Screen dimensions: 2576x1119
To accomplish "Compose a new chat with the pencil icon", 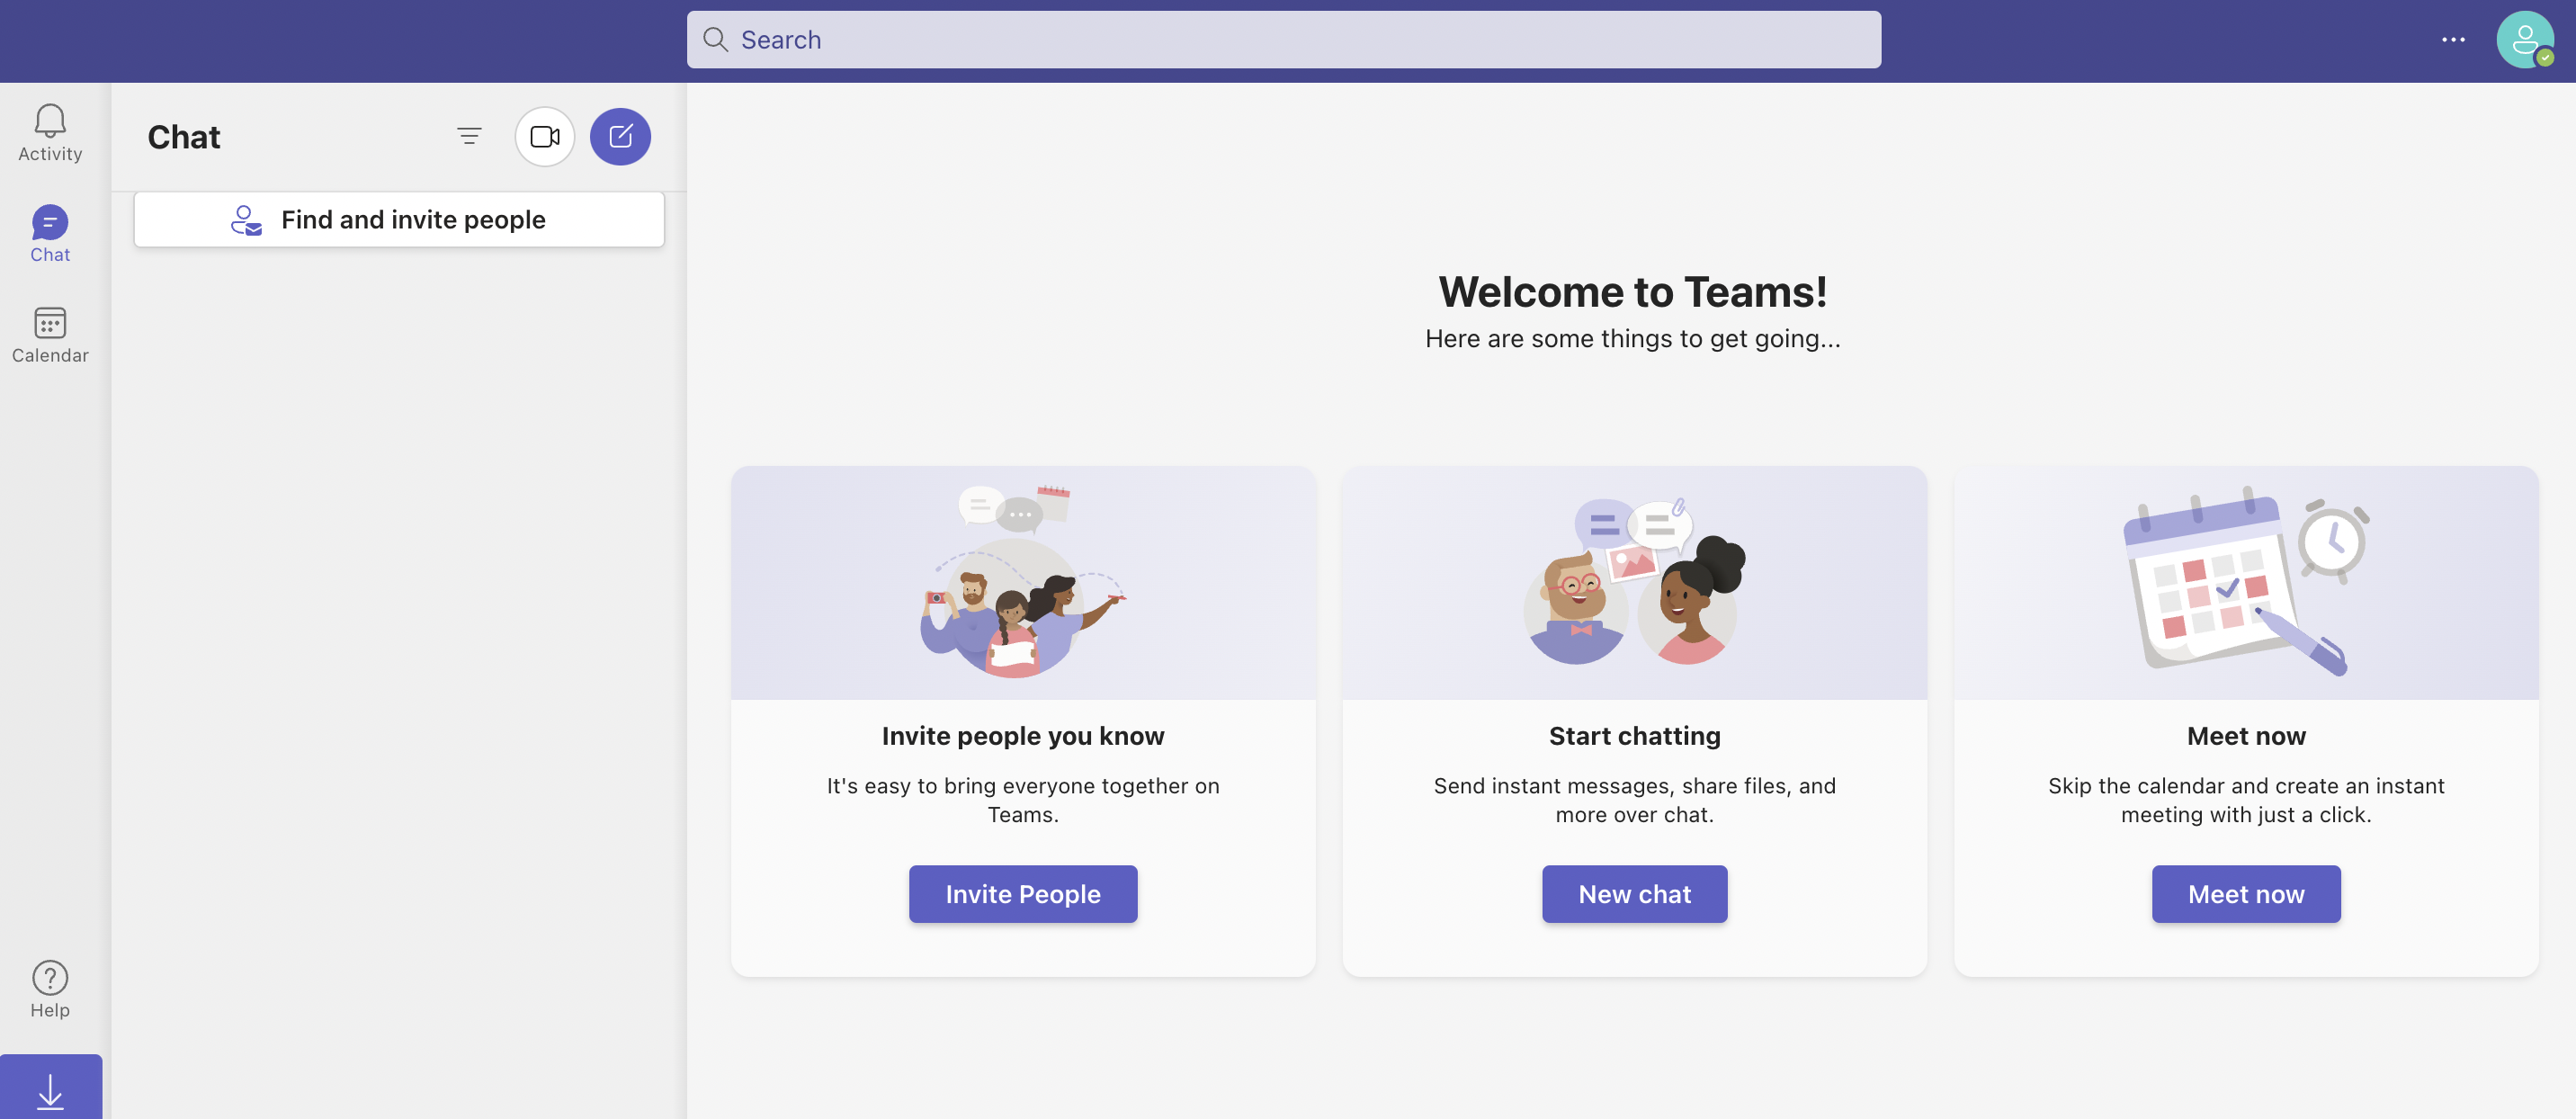I will (x=620, y=136).
